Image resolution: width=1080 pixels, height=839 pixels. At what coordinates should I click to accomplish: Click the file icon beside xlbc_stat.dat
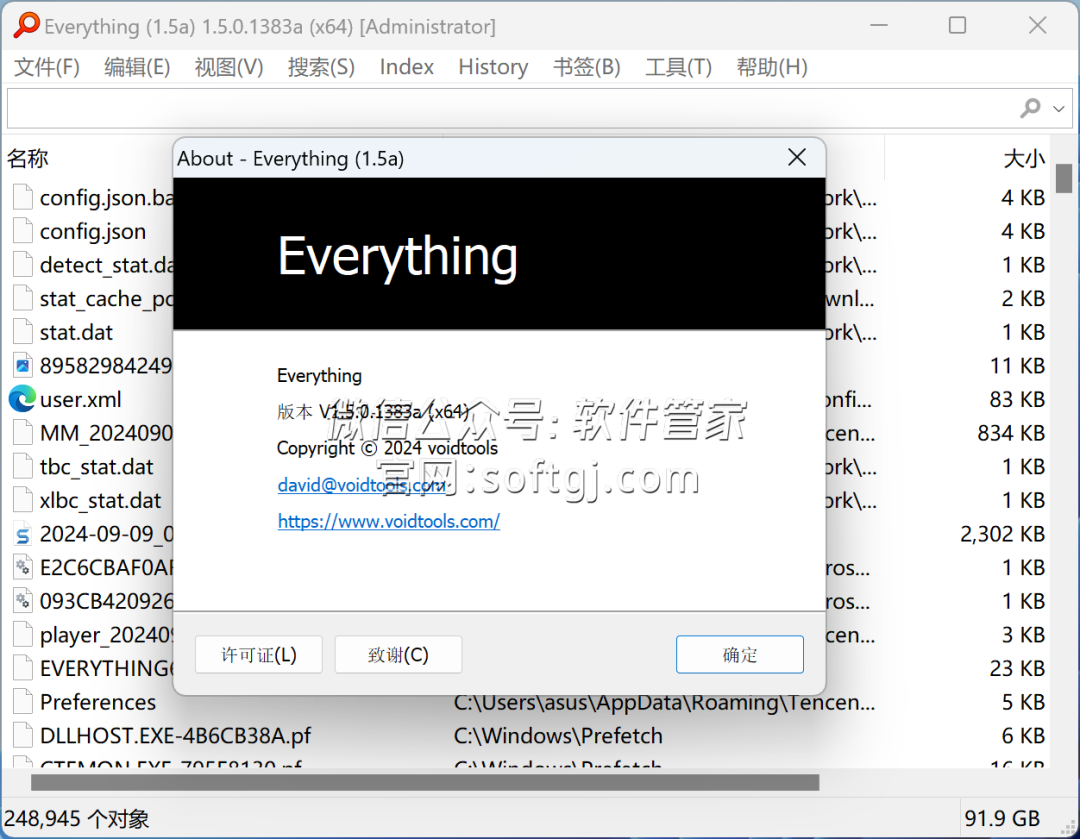[x=23, y=501]
